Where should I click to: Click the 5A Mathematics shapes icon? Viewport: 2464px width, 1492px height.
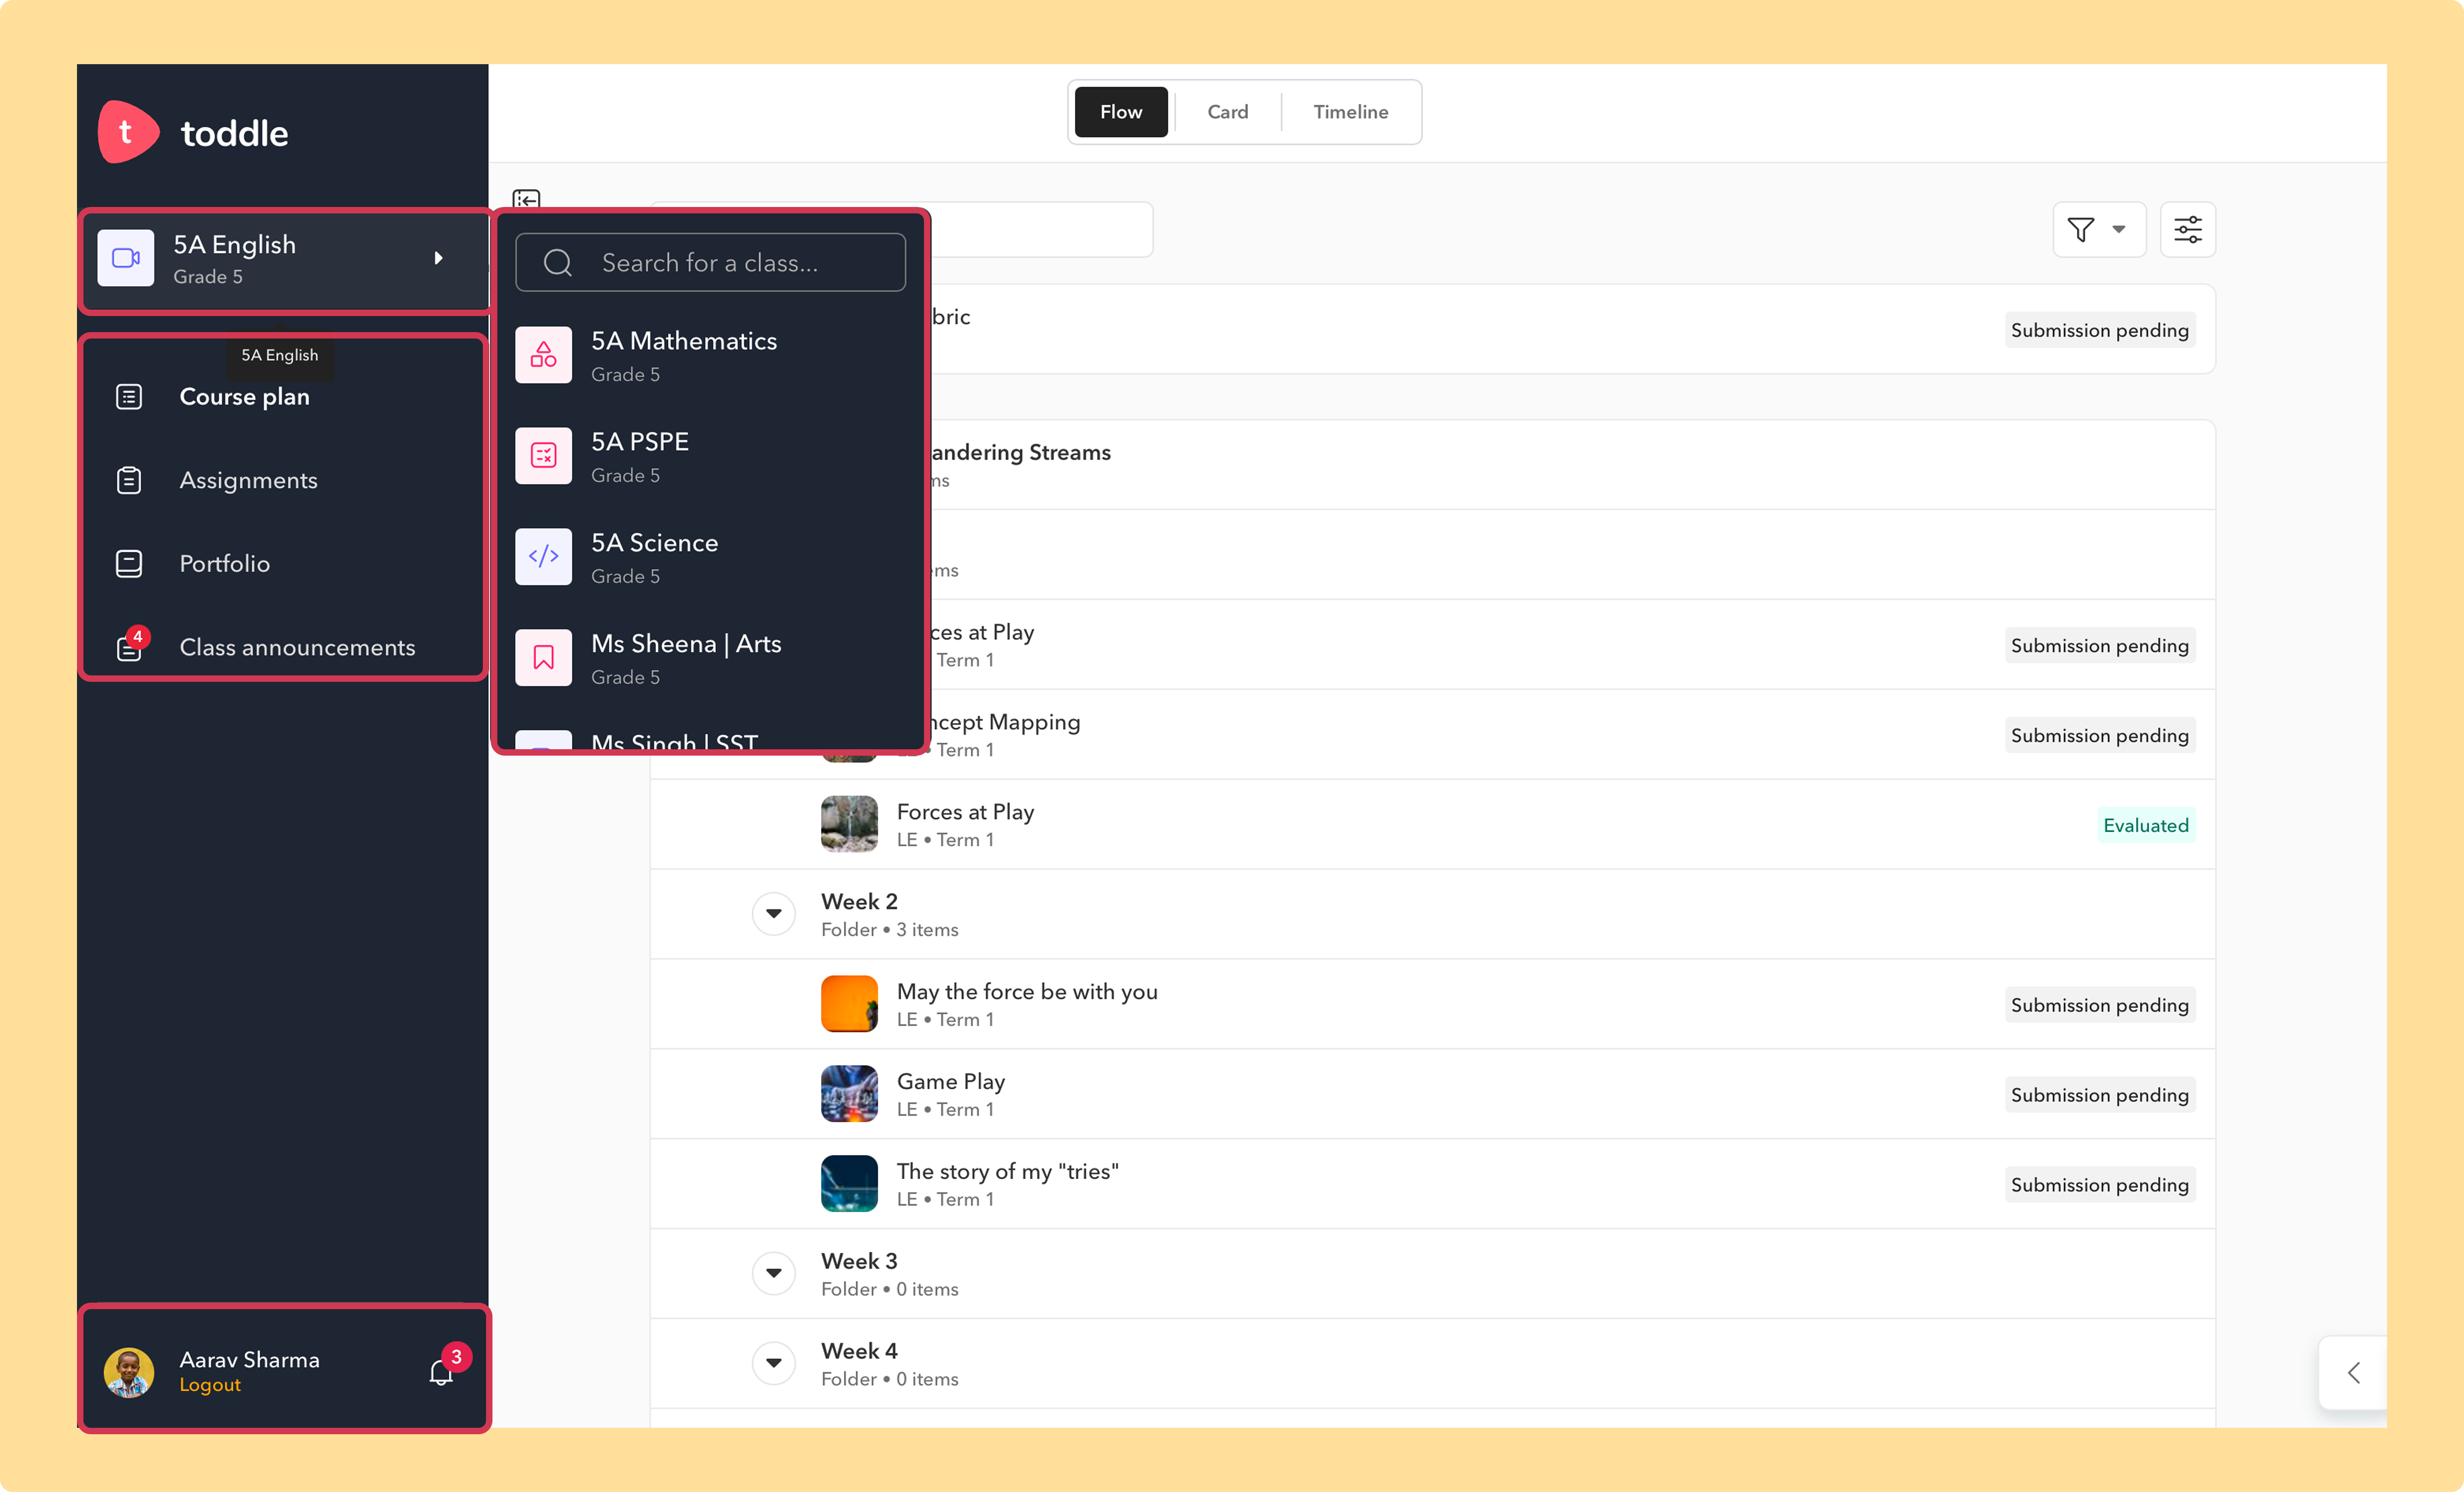pos(543,355)
